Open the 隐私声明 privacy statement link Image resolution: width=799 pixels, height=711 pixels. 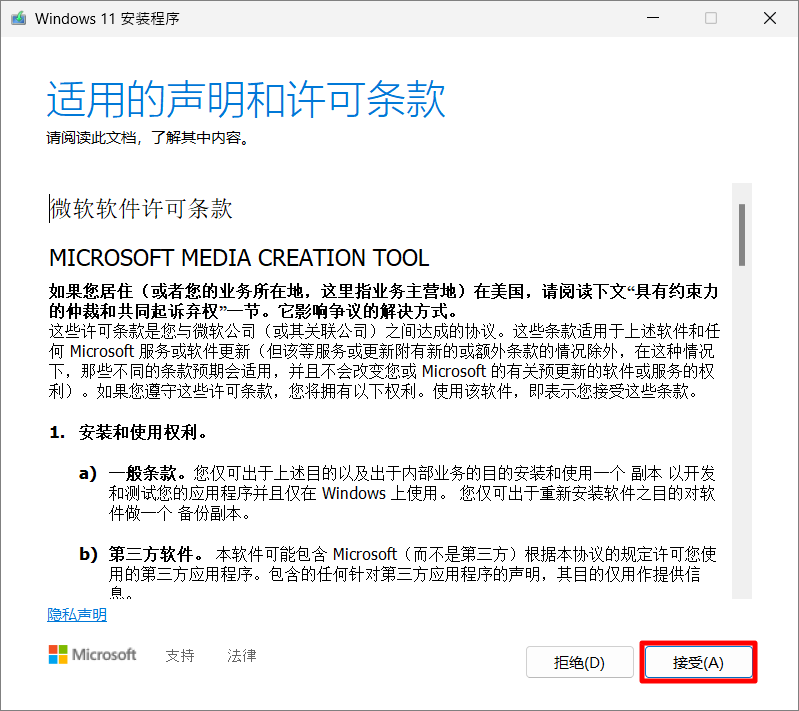(77, 615)
